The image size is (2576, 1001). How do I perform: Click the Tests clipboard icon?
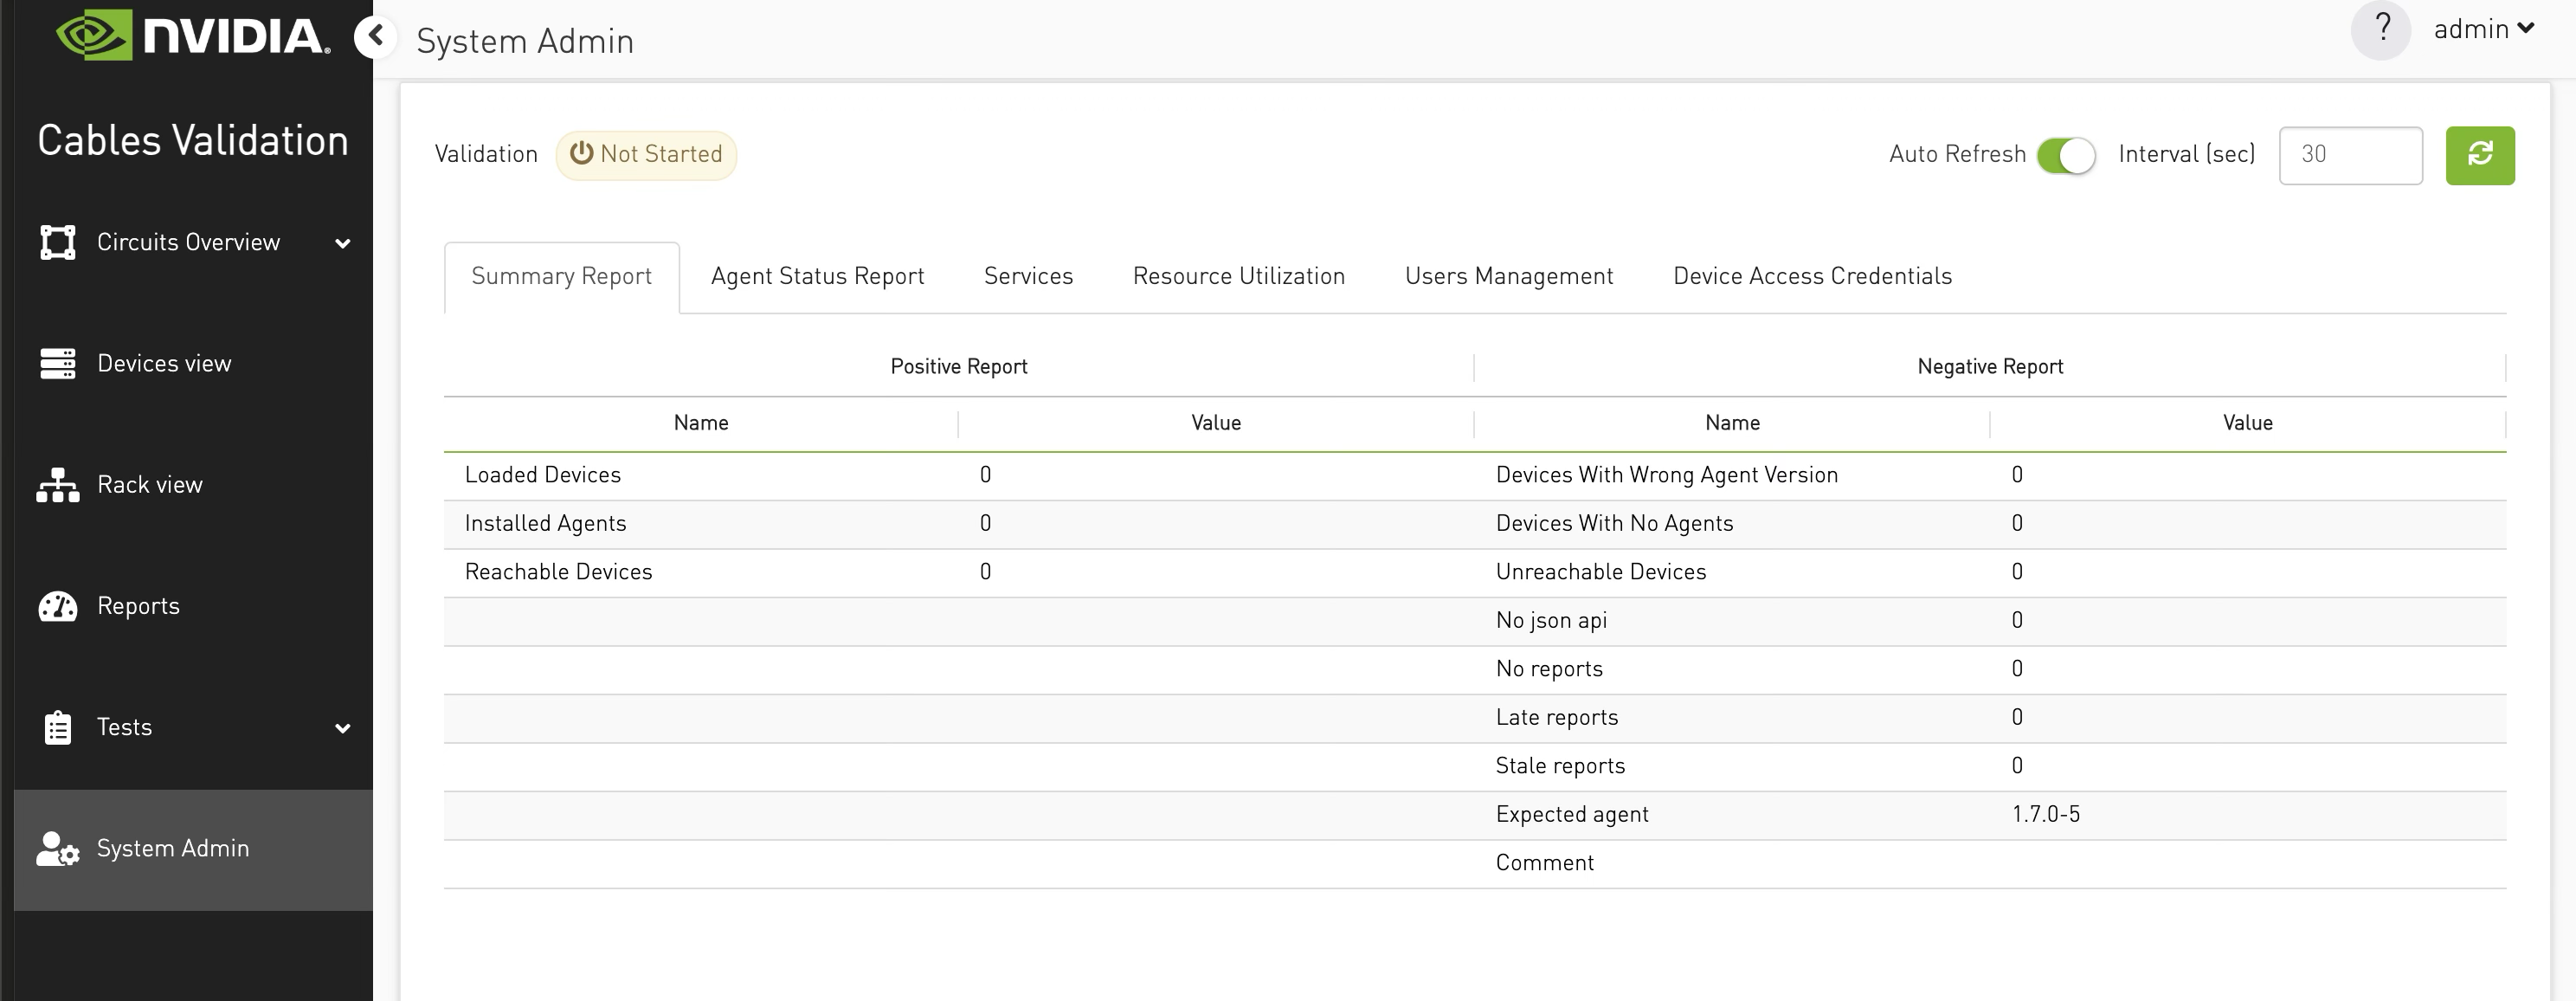57,728
